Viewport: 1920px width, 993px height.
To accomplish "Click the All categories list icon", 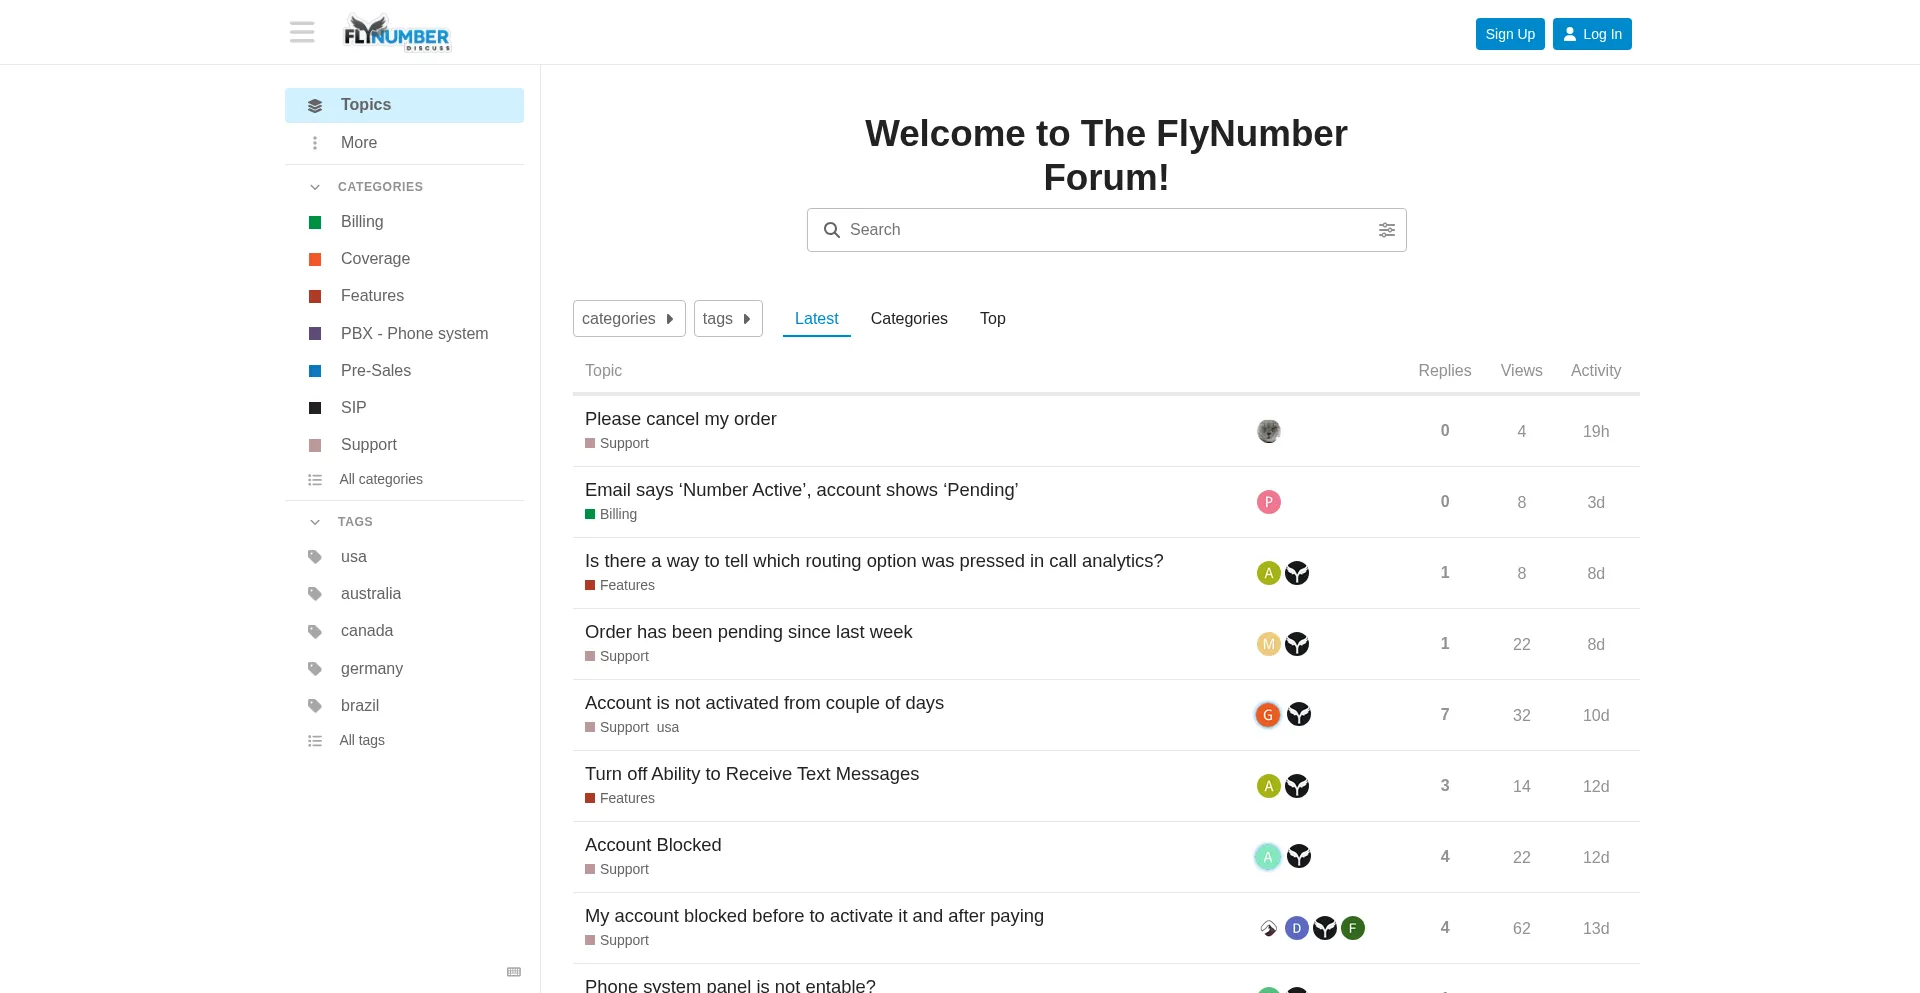I will [315, 480].
